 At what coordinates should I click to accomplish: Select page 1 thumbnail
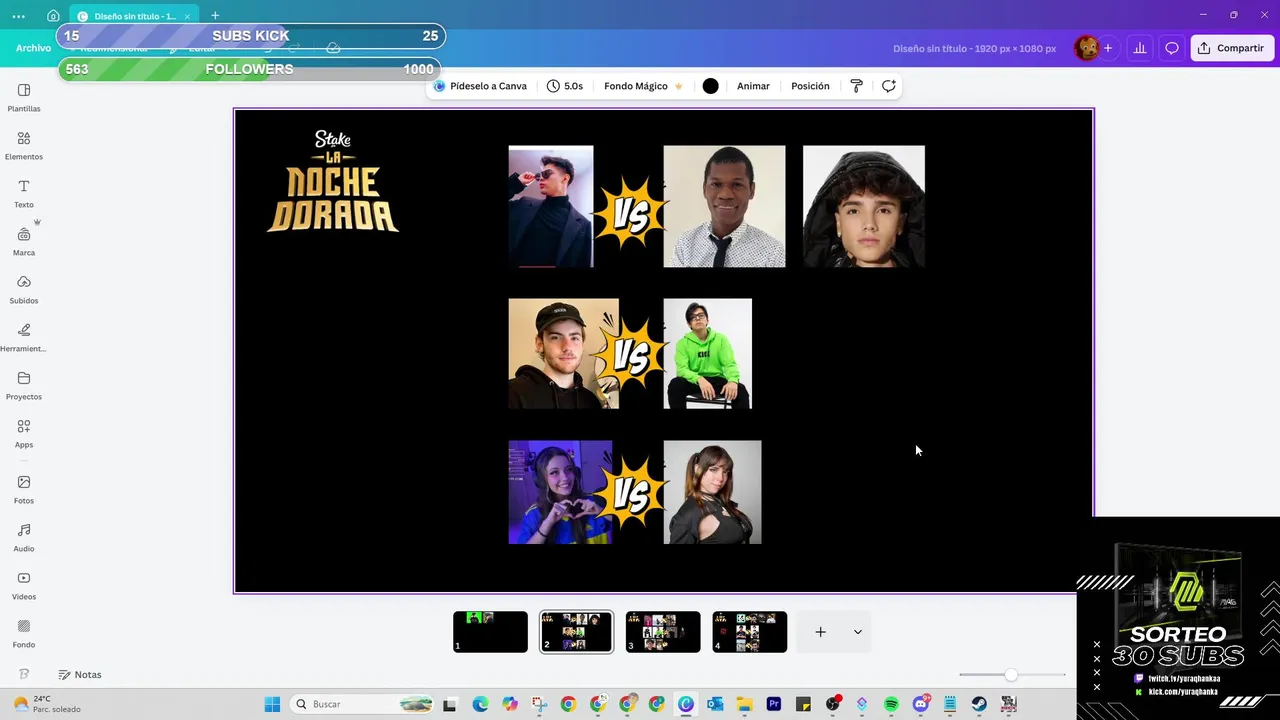point(490,632)
